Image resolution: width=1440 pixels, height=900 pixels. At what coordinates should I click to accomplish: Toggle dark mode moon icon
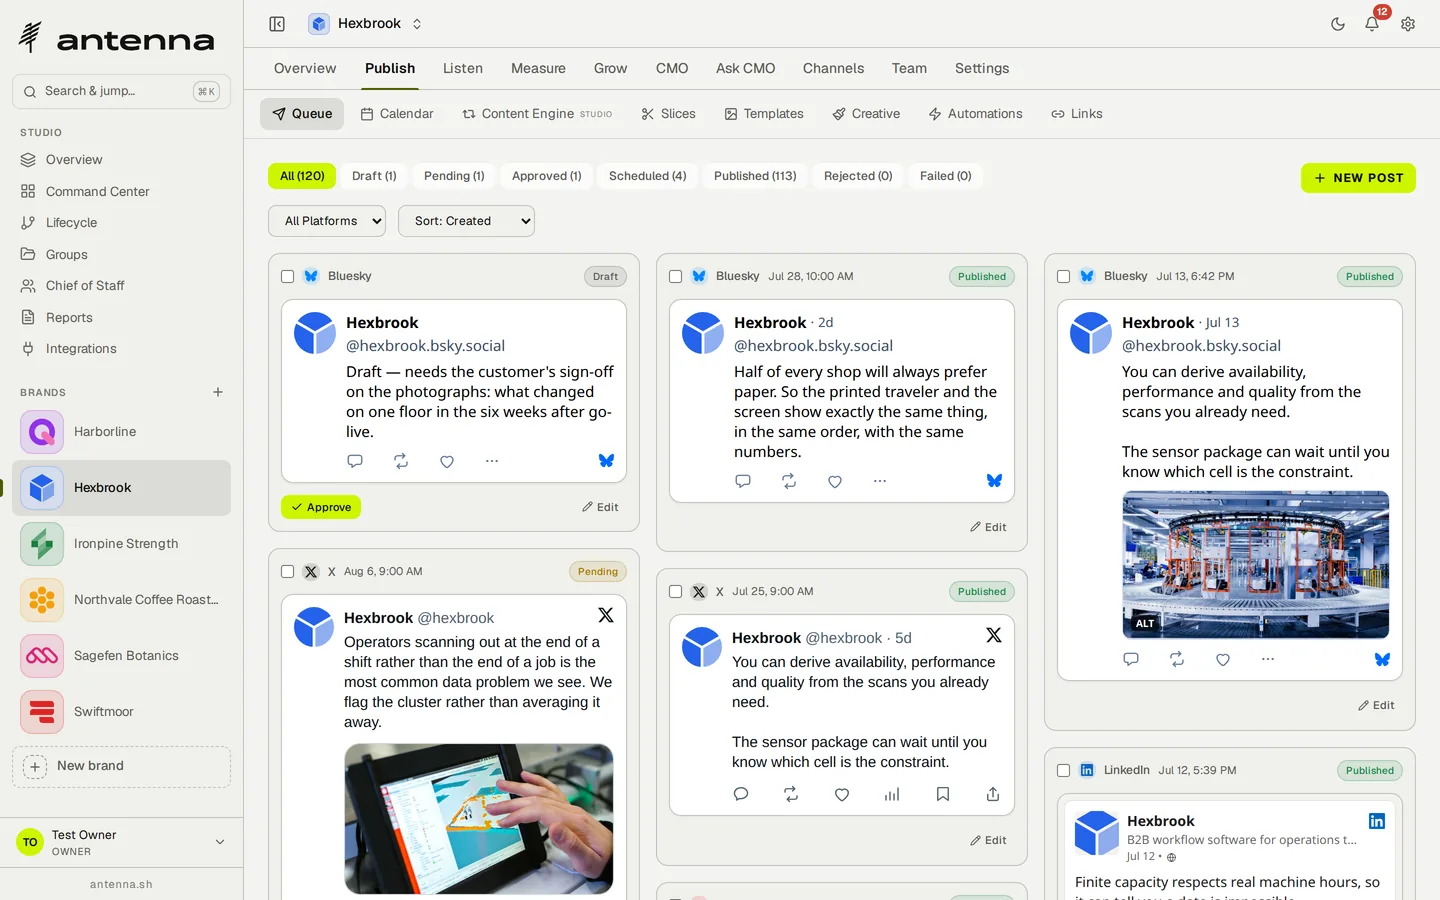coord(1338,24)
